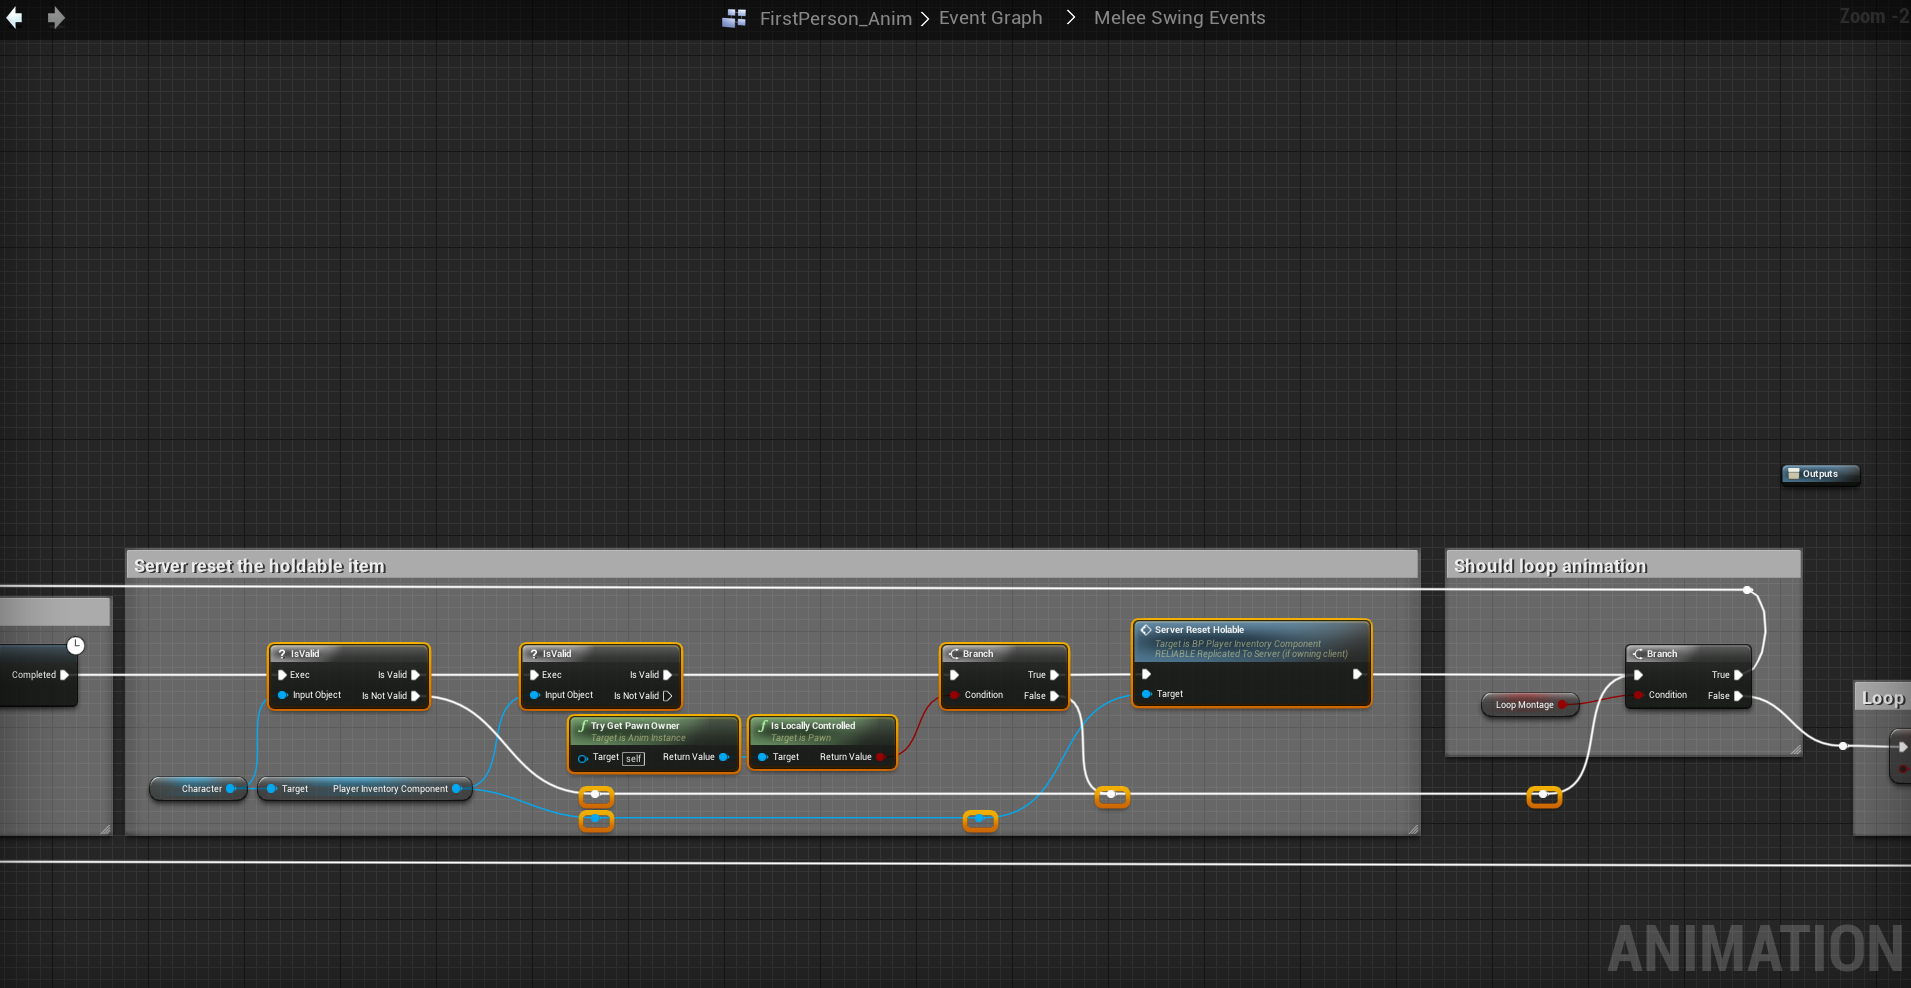
Task: Click the Return Value pin on Is Locally Controlled
Action: coord(880,757)
